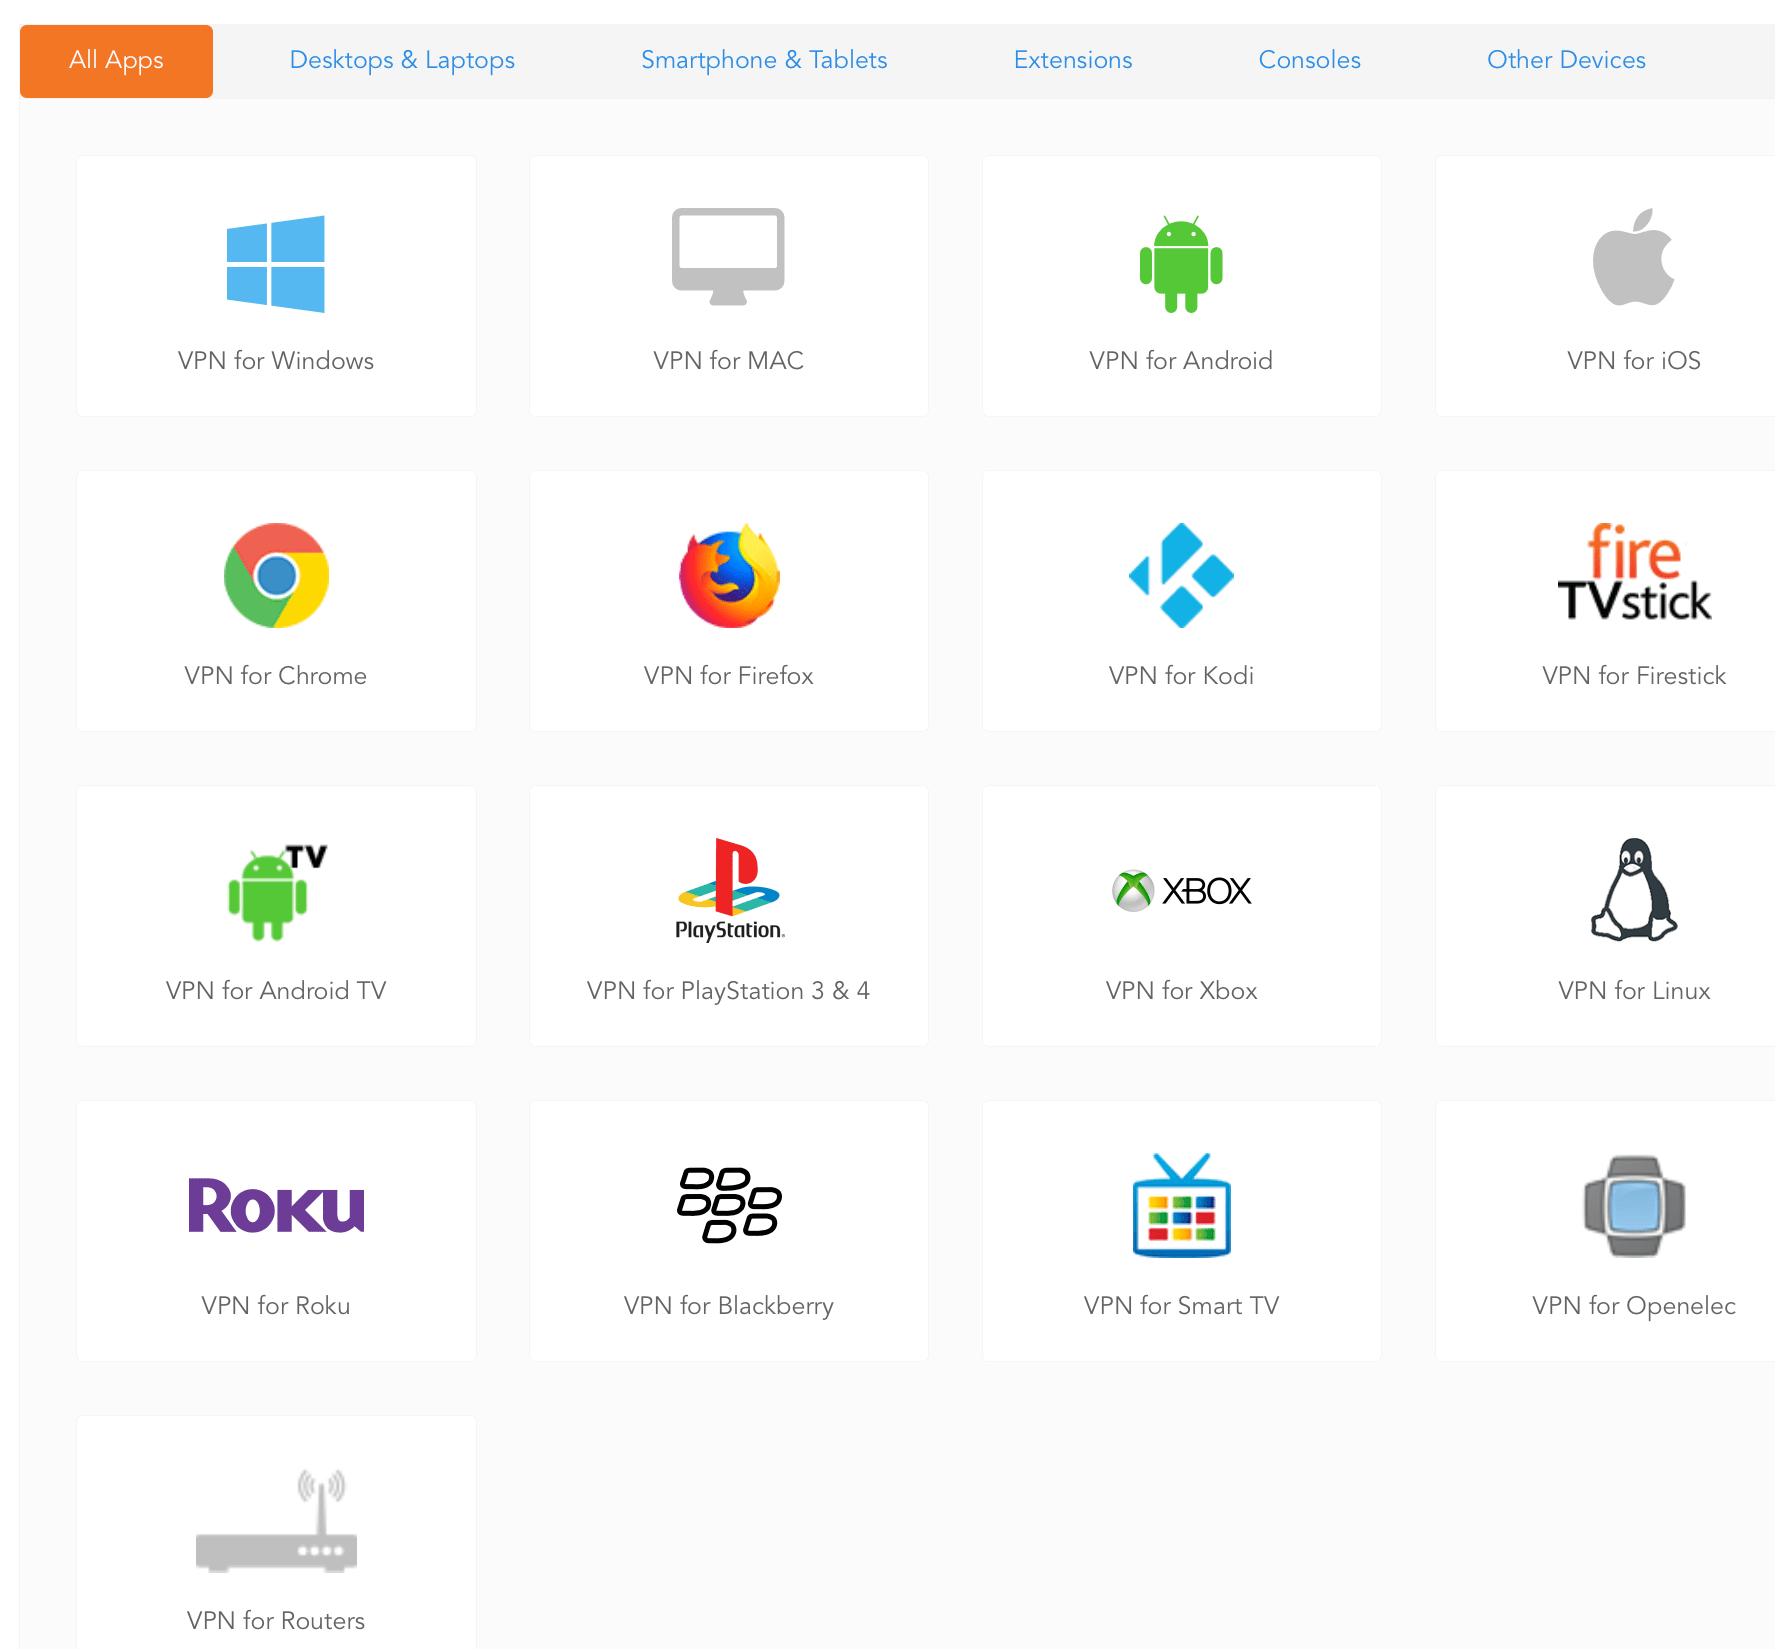Click the PlayStation logo
The image size is (1775, 1649).
point(729,890)
